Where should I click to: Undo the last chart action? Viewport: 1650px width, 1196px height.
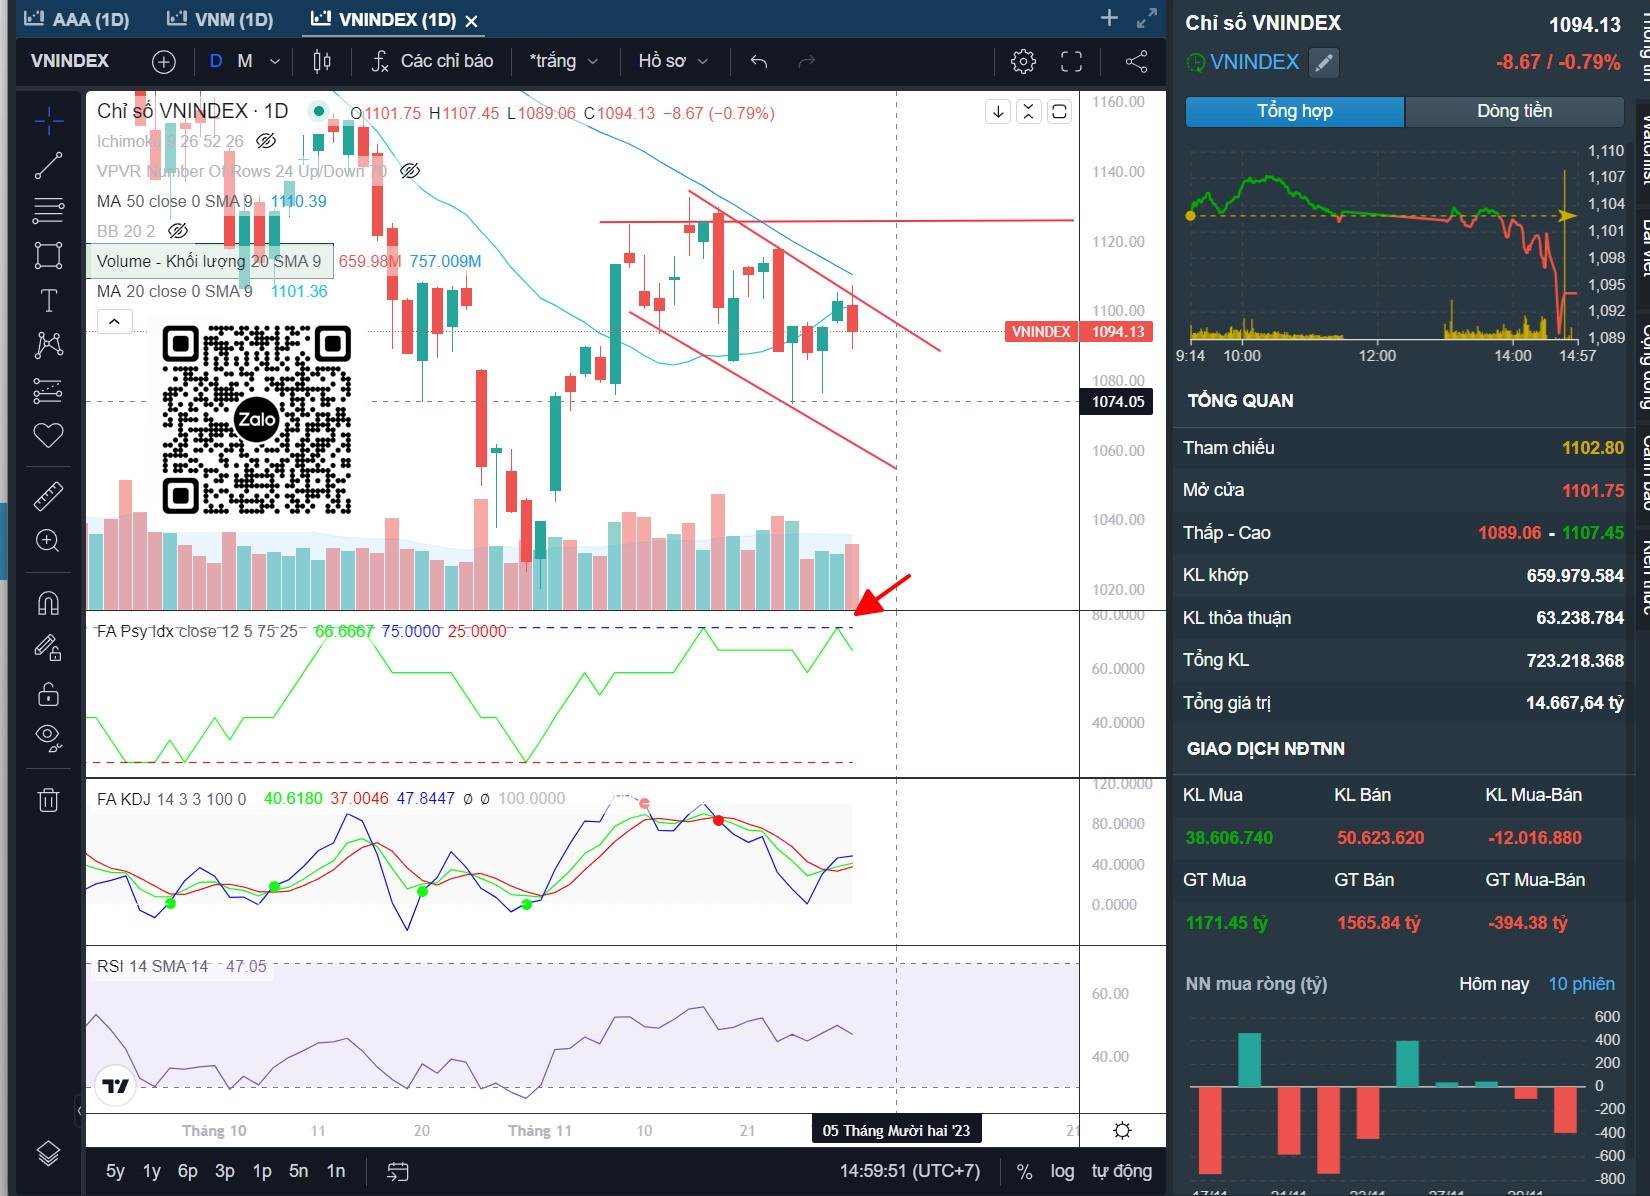click(x=759, y=62)
